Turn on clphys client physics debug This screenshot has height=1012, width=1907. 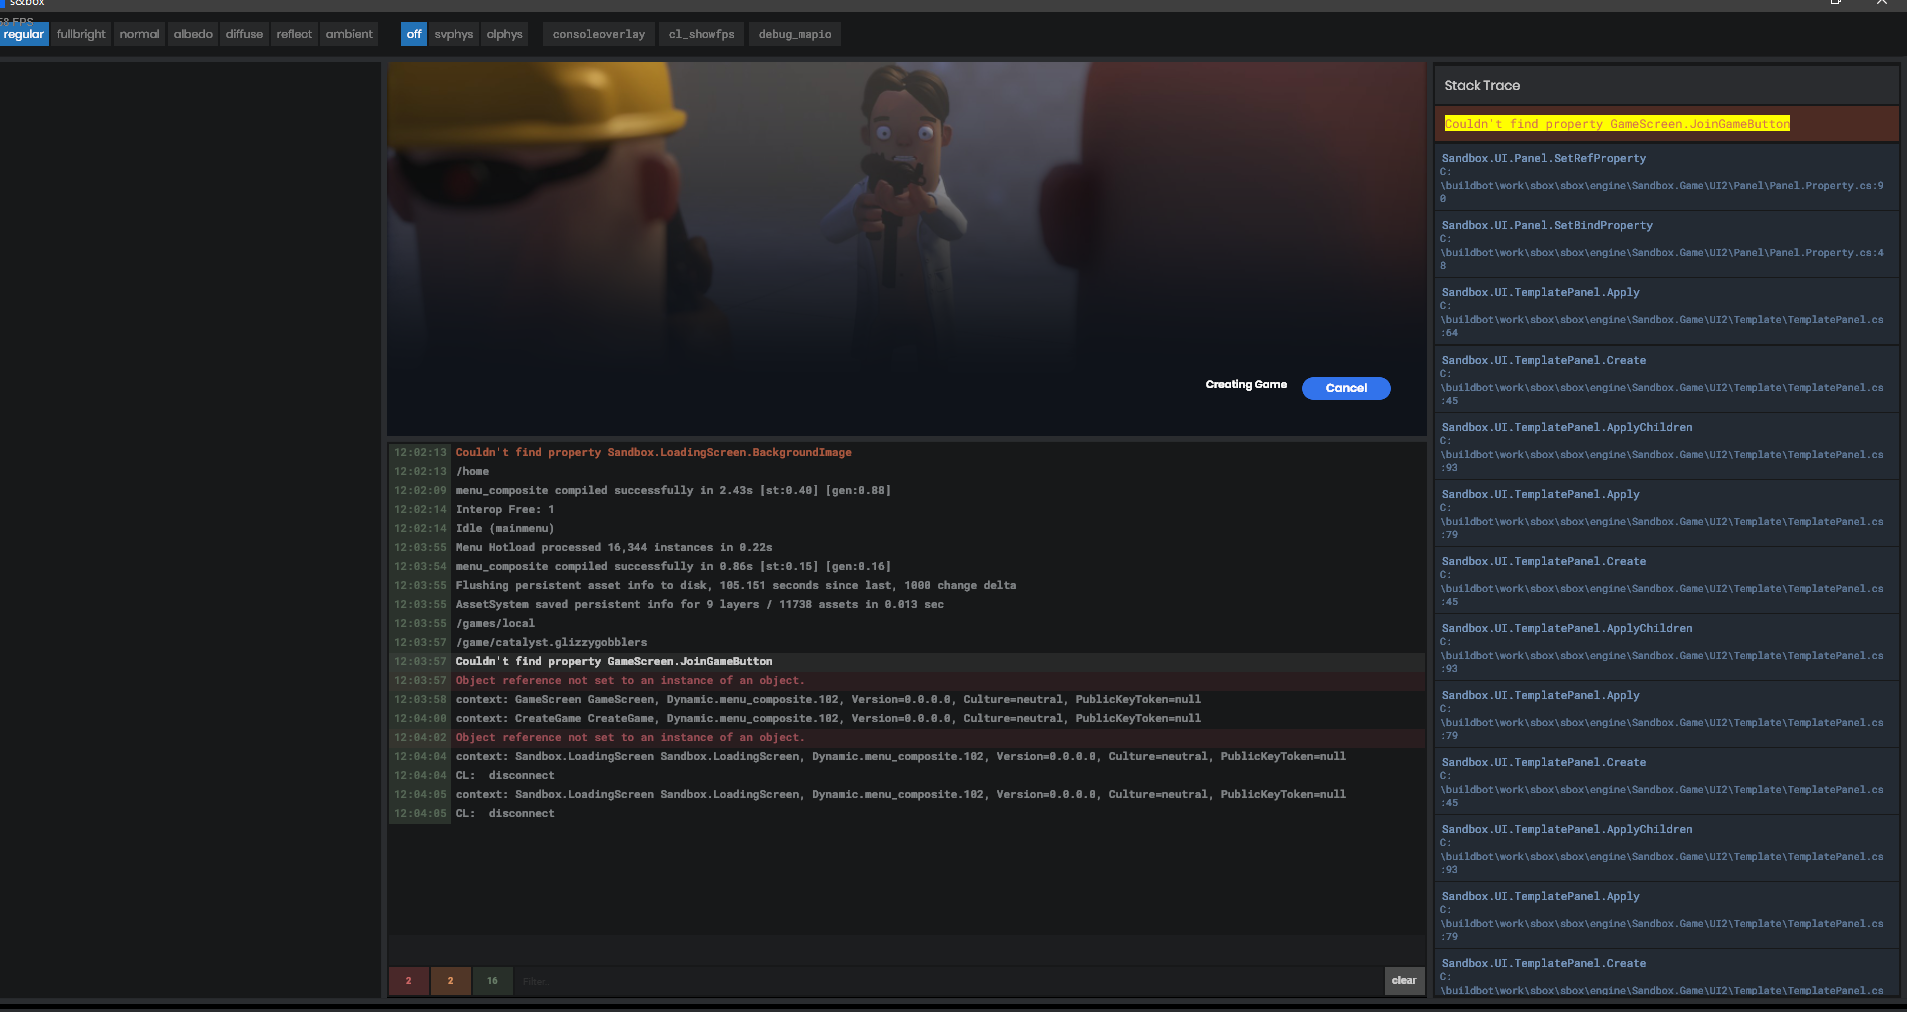pos(504,33)
